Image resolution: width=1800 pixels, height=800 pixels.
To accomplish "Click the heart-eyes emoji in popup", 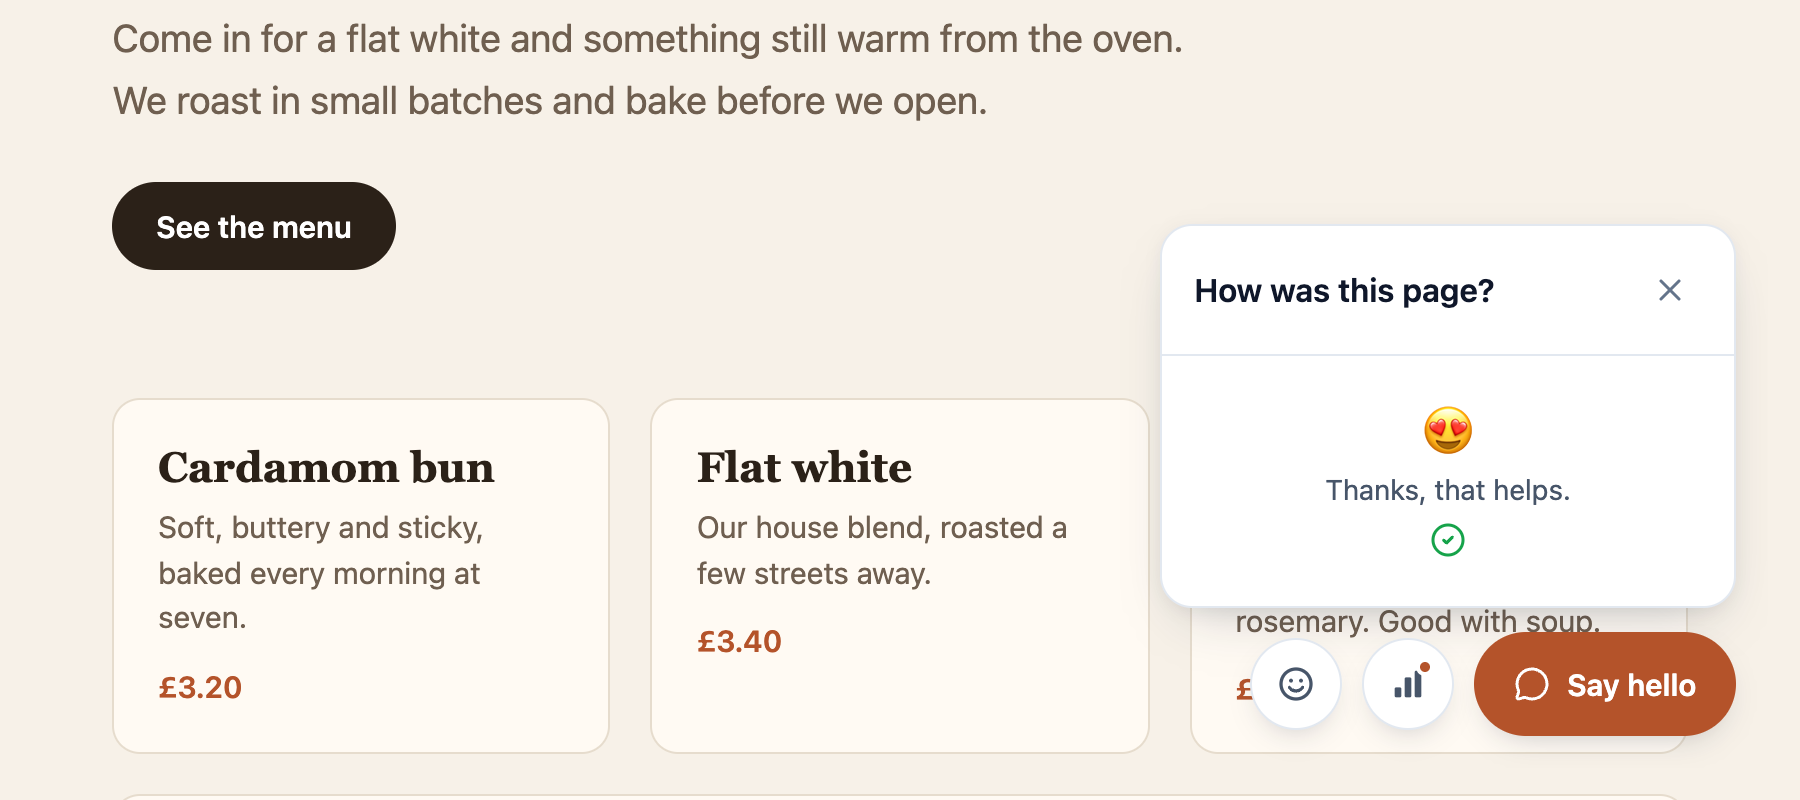I will (x=1448, y=431).
